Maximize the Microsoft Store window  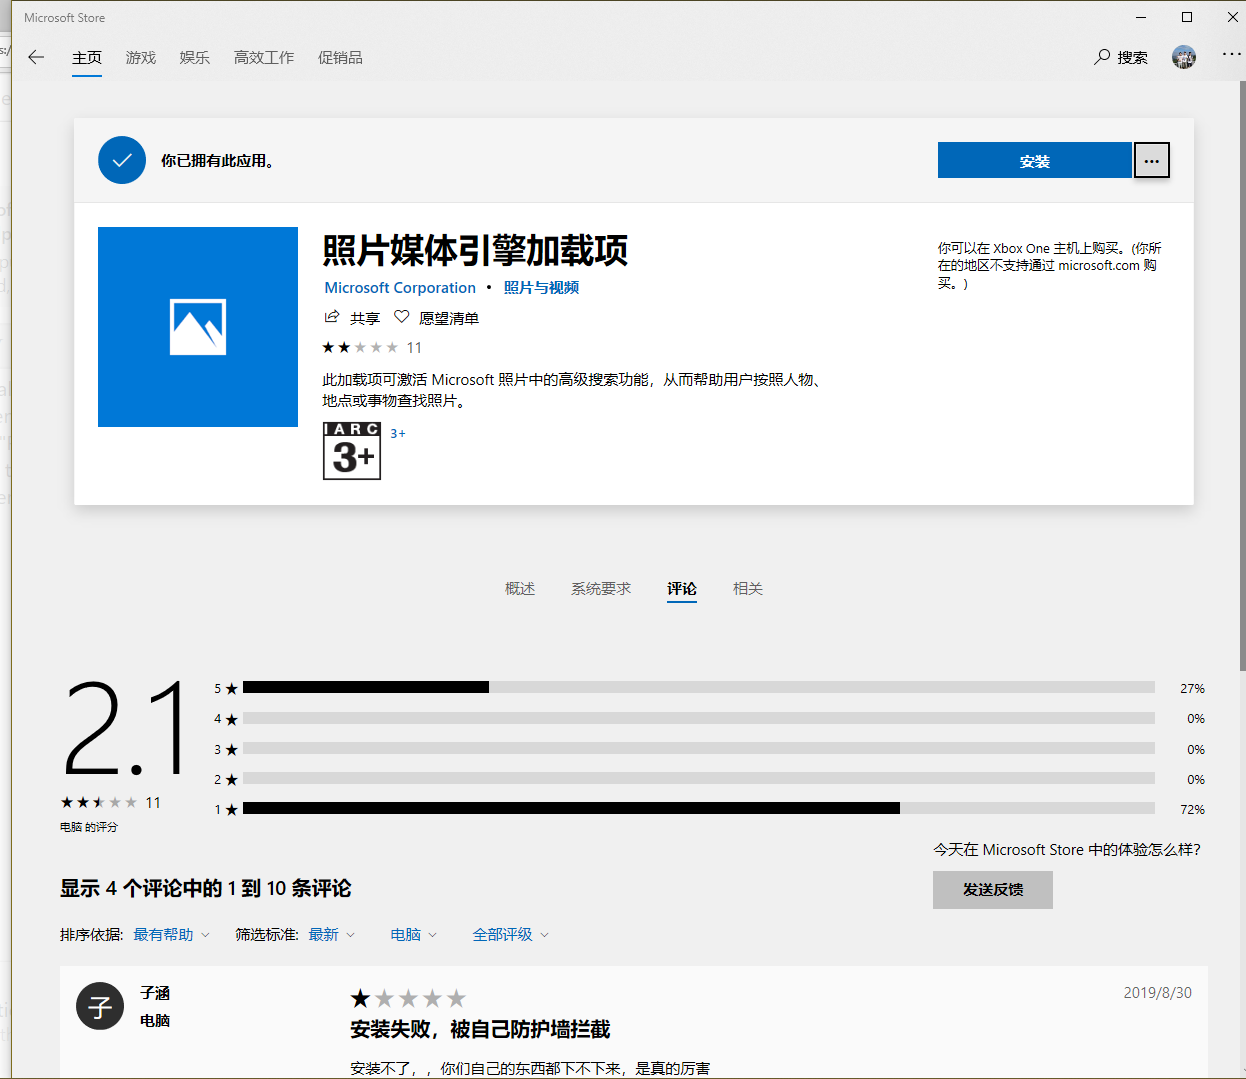pos(1187,17)
